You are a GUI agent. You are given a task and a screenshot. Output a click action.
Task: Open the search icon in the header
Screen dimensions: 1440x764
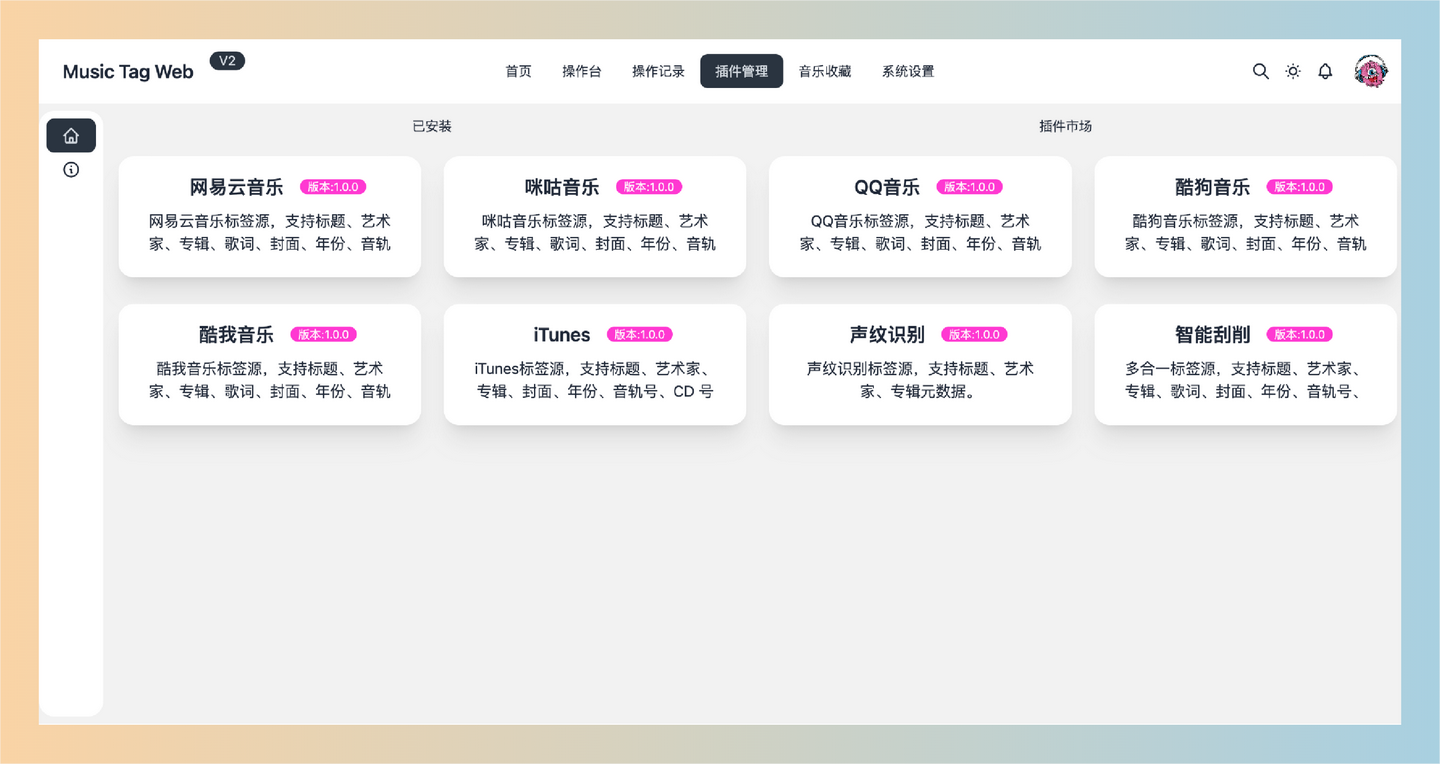1260,71
